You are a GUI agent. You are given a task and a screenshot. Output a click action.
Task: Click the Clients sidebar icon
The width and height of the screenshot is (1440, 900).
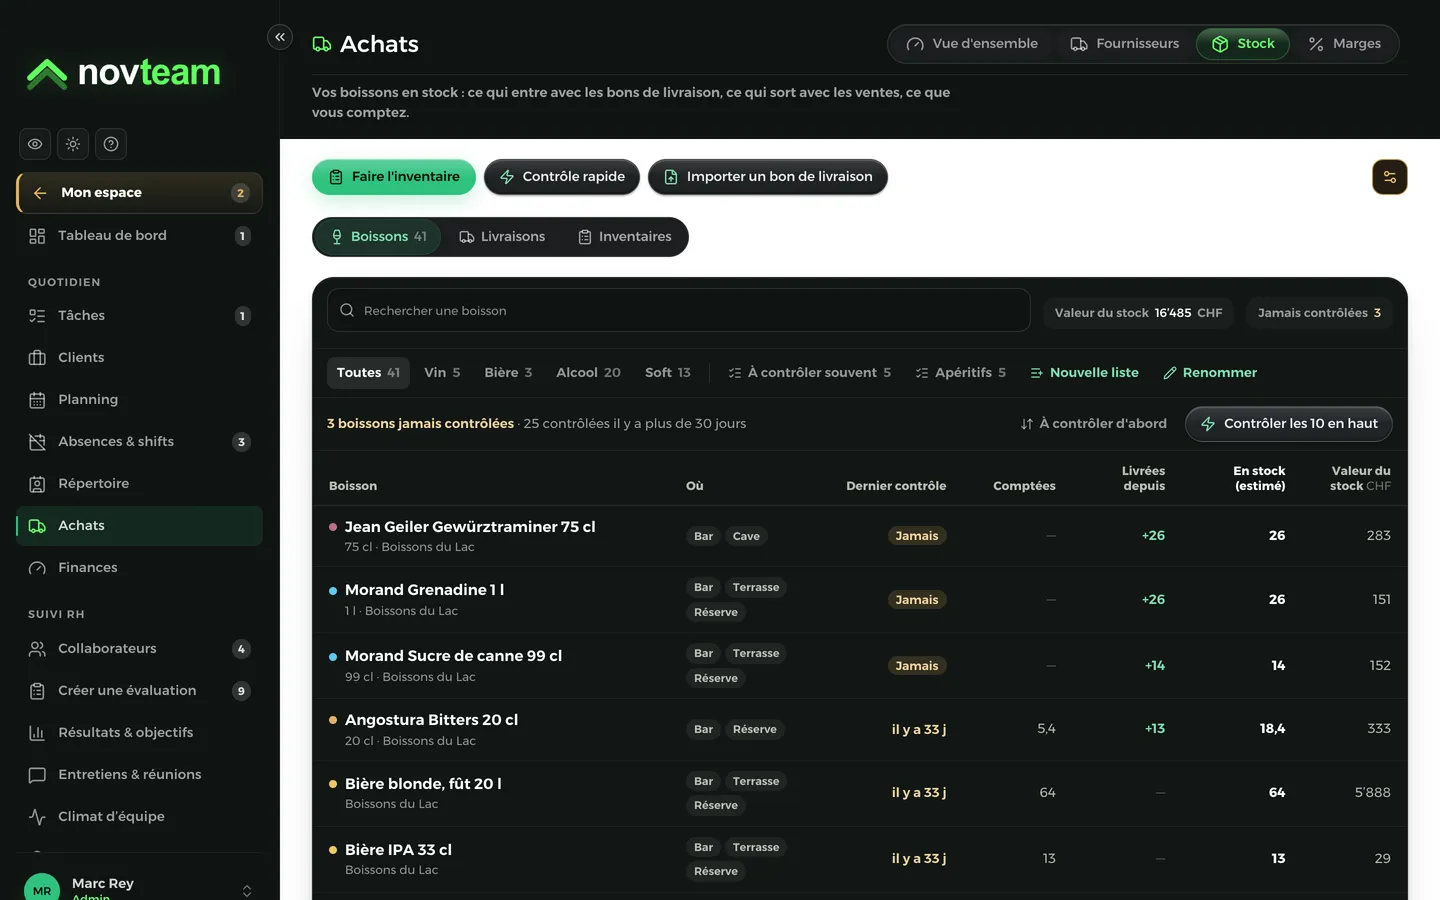(x=37, y=358)
